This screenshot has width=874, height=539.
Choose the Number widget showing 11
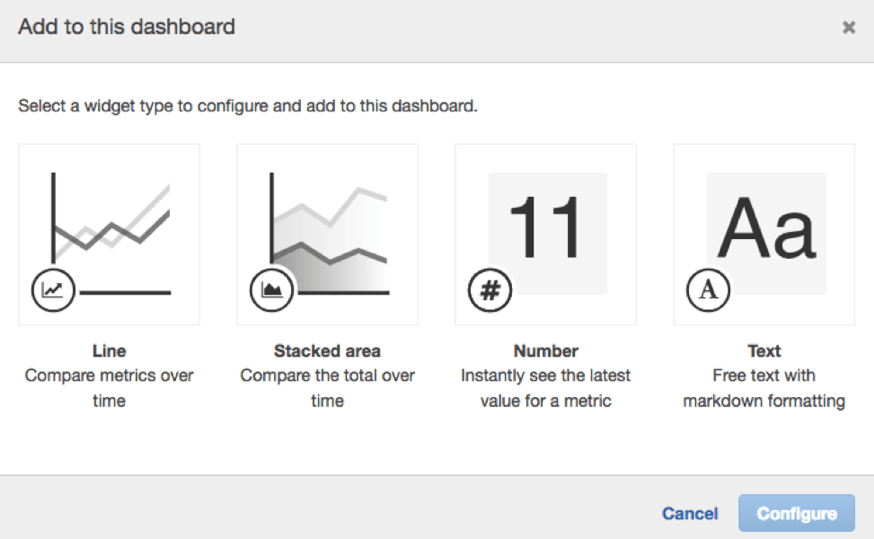546,234
